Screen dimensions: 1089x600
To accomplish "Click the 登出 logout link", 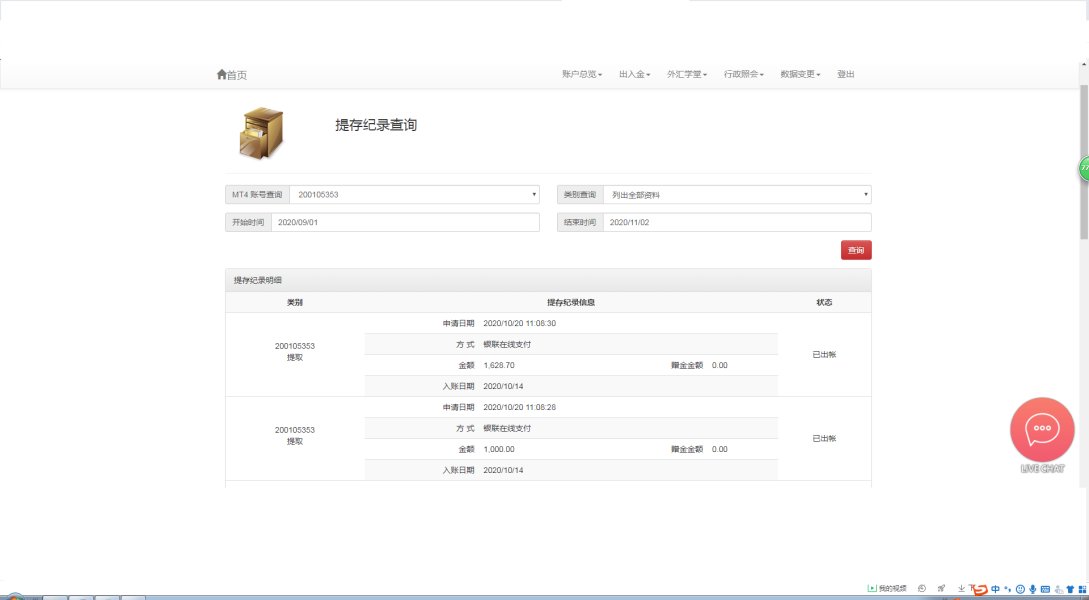I will click(x=846, y=75).
